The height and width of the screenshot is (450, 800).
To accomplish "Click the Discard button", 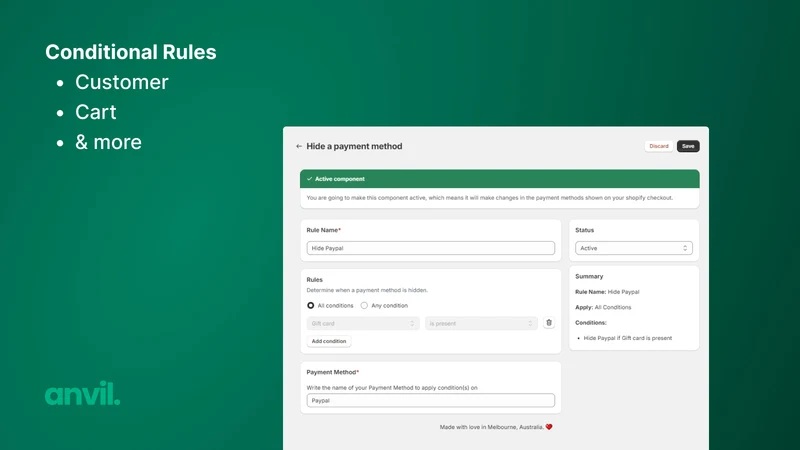I will 659,146.
